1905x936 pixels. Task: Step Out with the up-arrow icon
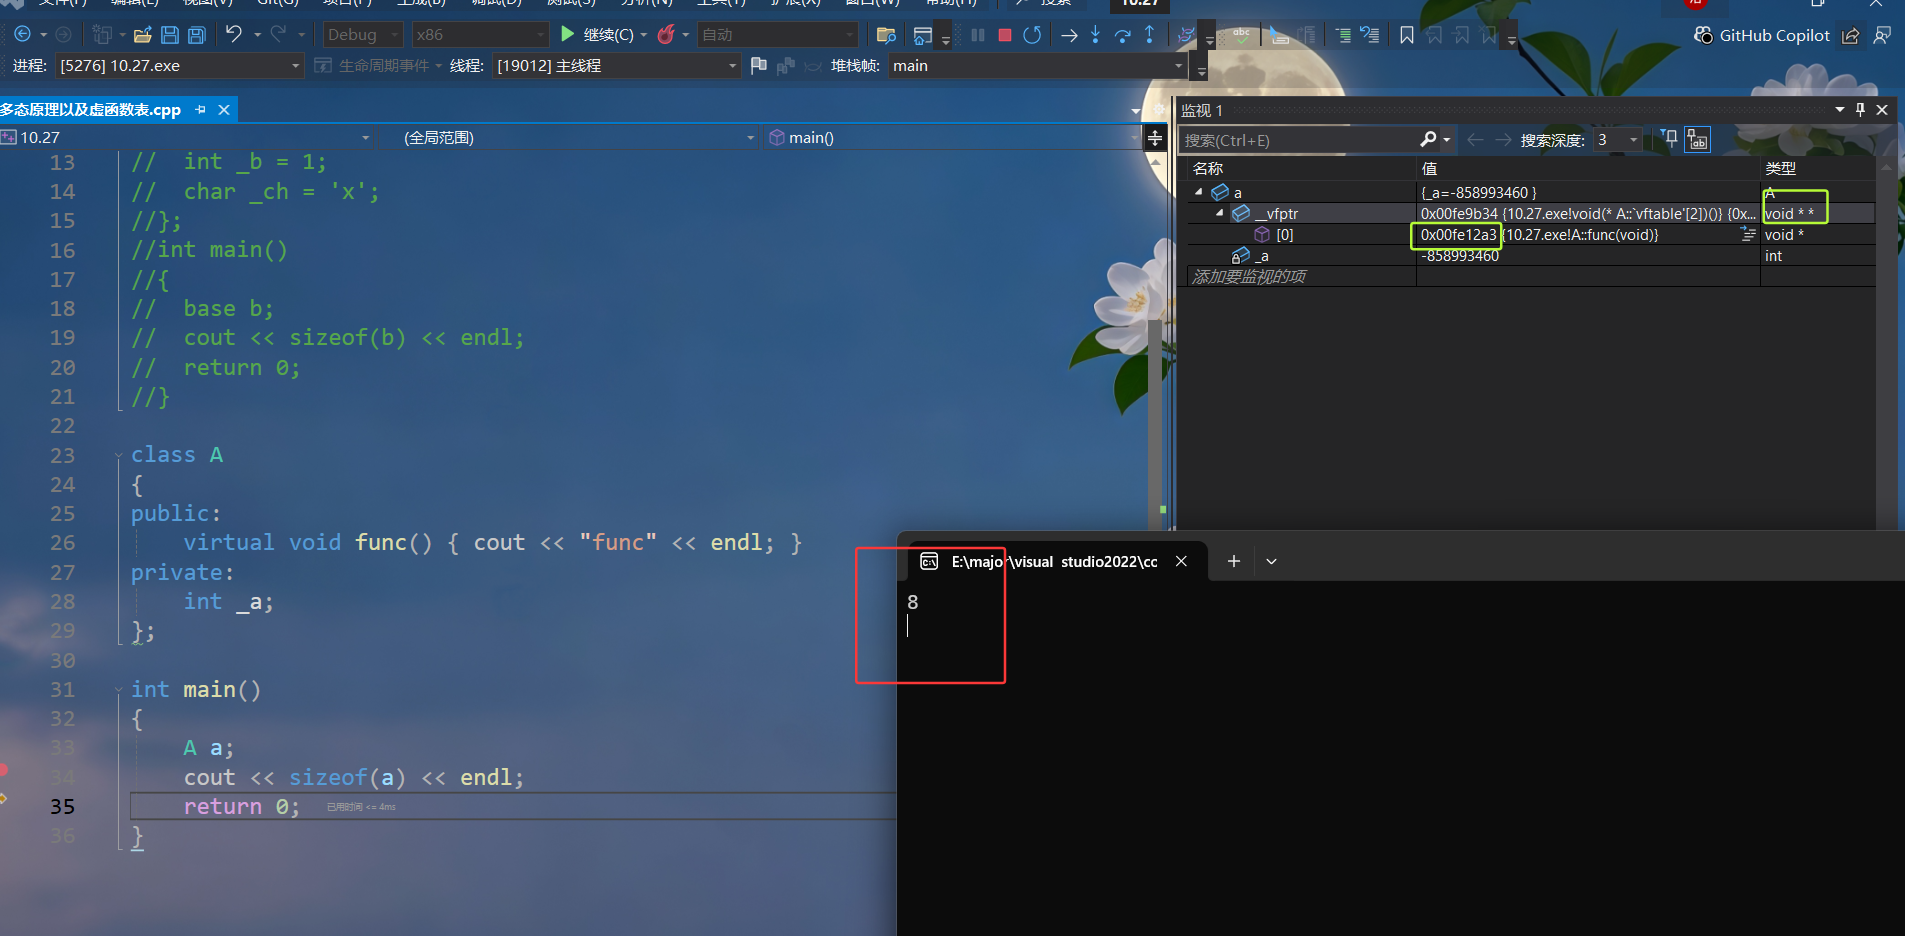point(1150,35)
